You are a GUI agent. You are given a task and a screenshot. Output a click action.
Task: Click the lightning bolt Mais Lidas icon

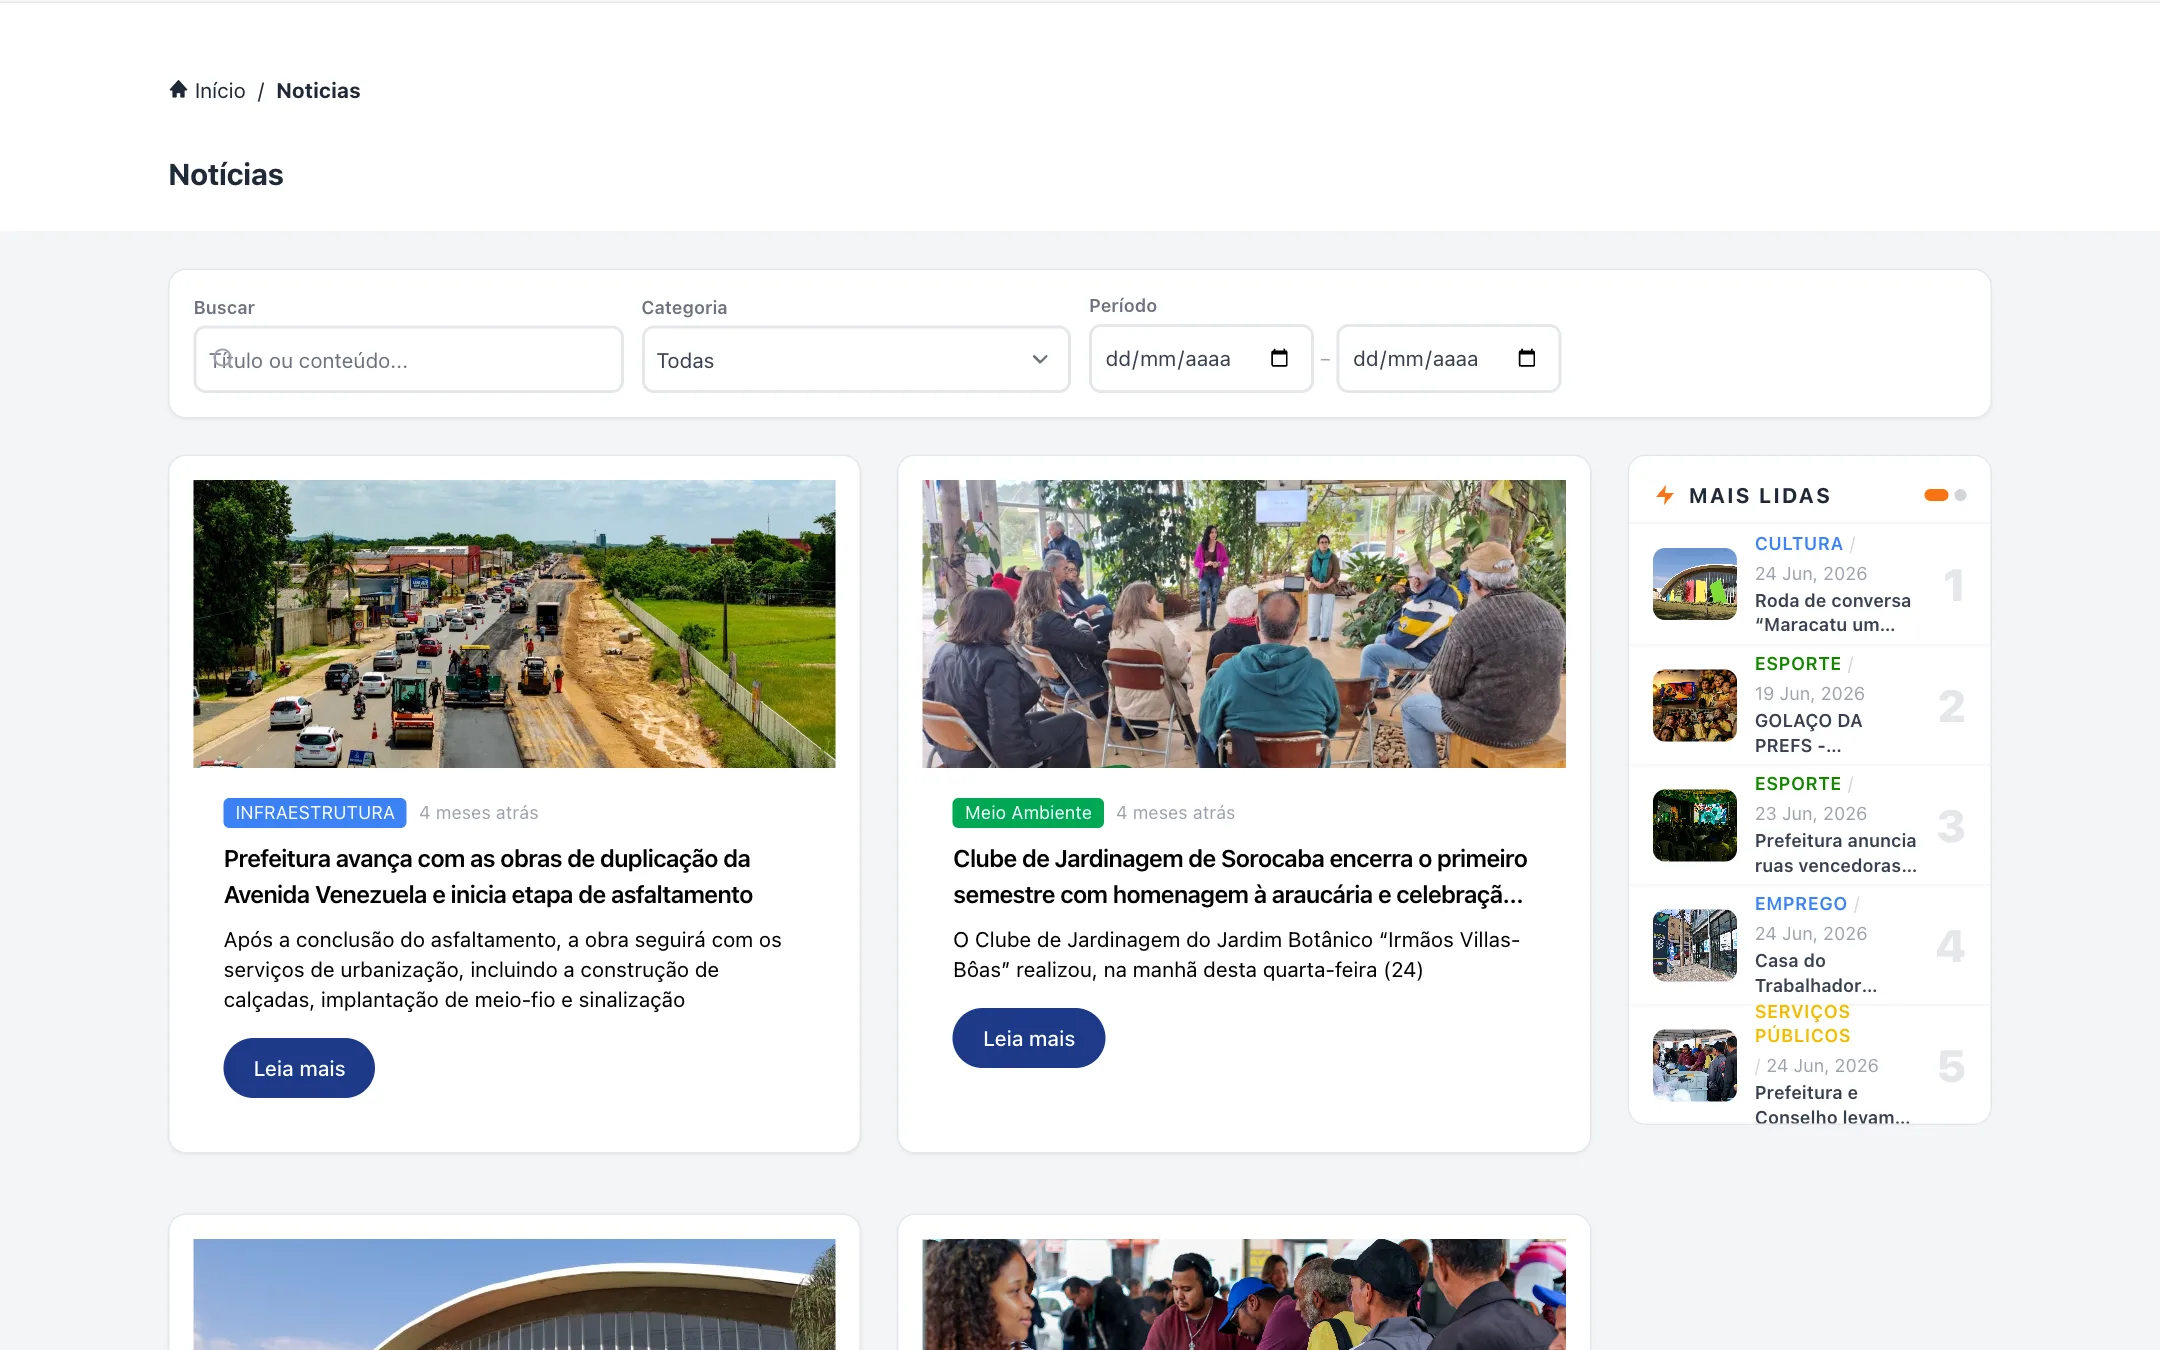pyautogui.click(x=1665, y=495)
